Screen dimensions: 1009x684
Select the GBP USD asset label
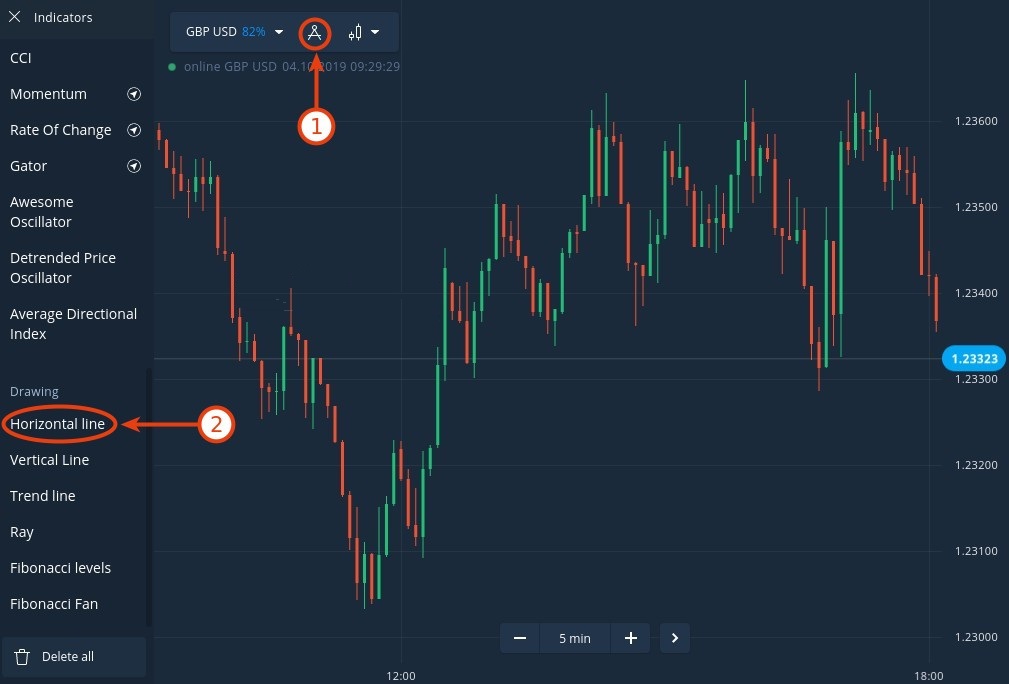coord(211,32)
